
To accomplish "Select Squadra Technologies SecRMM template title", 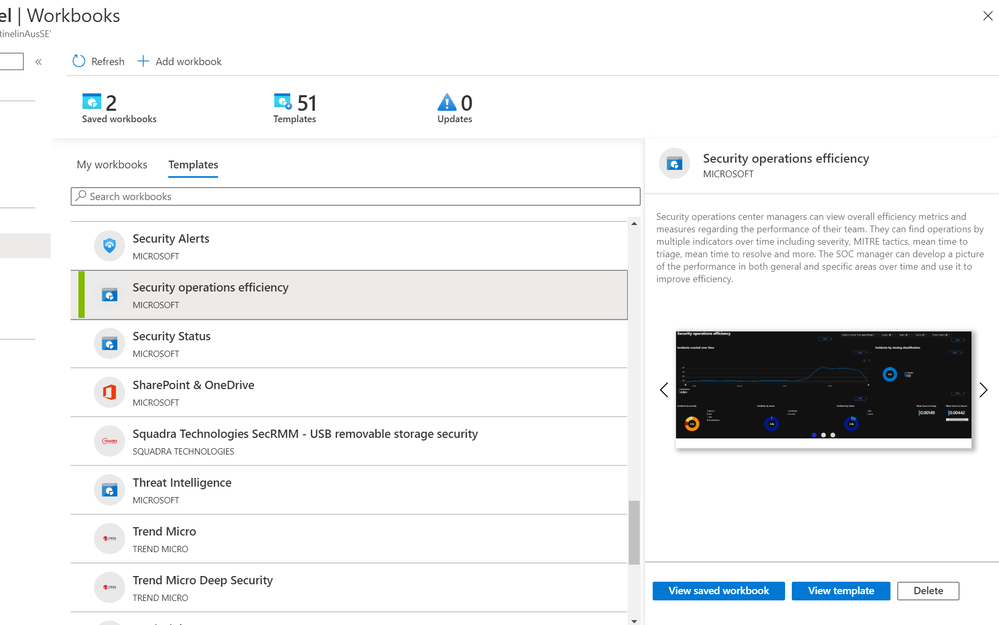I will 305,433.
